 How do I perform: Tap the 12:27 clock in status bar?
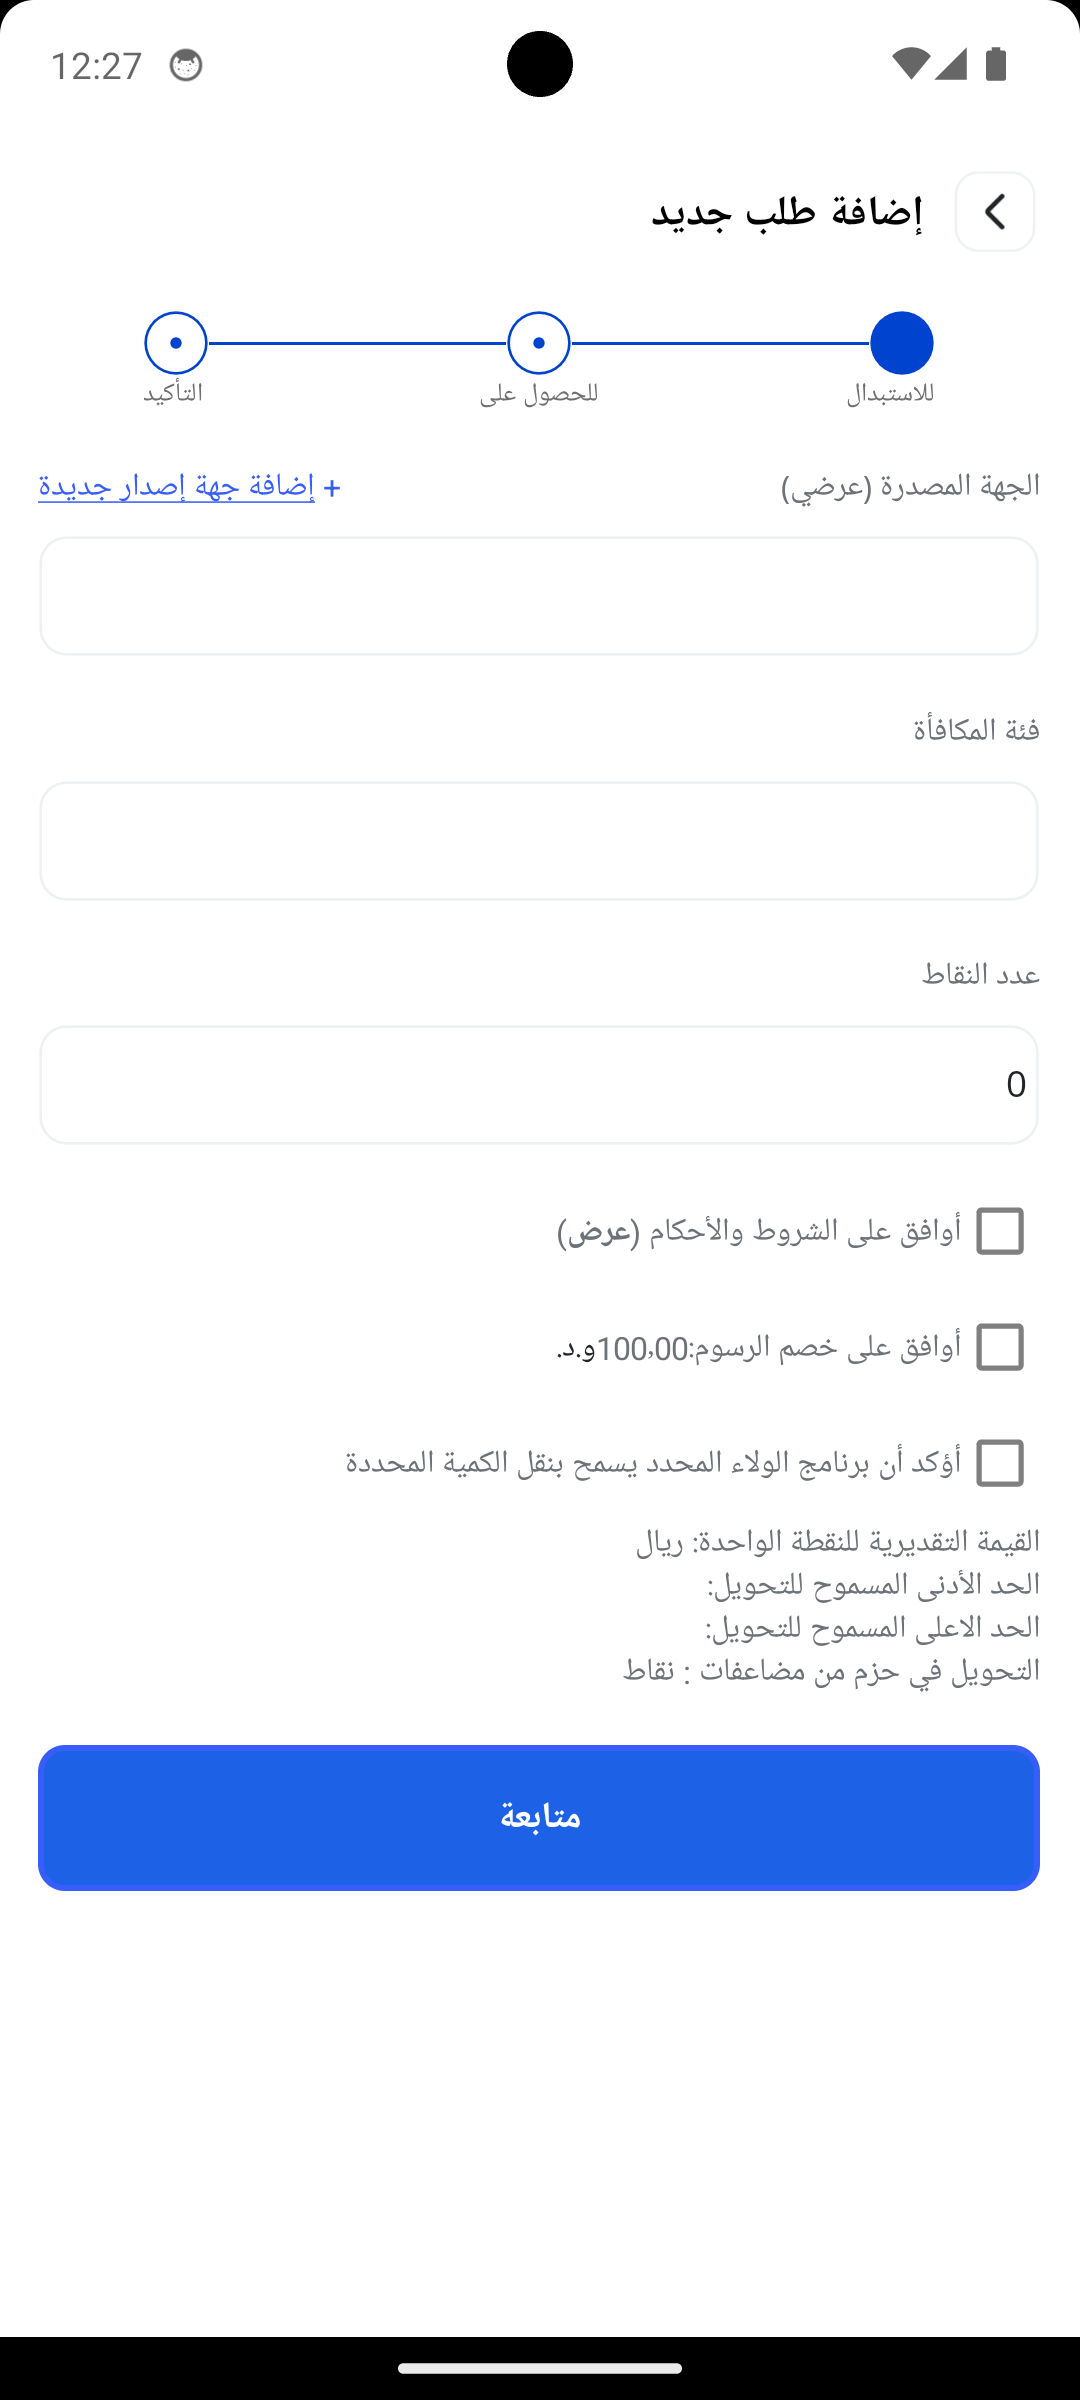coord(96,66)
